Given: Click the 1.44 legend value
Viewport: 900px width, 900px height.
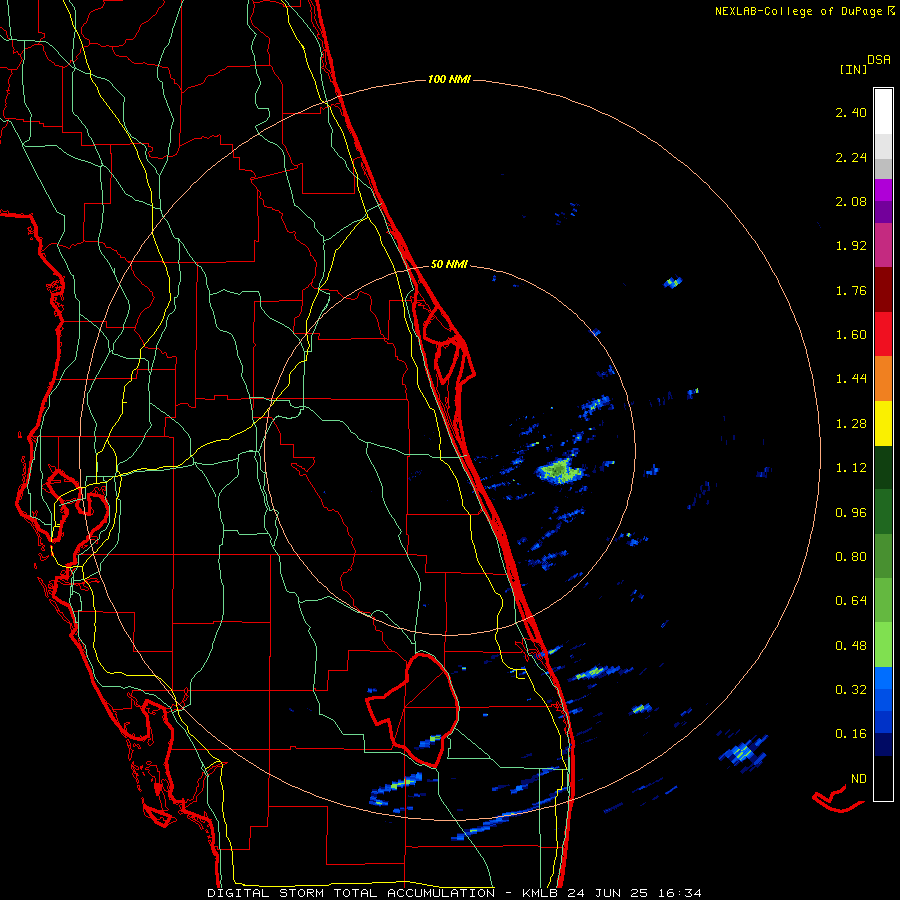Looking at the screenshot, I should pos(851,379).
